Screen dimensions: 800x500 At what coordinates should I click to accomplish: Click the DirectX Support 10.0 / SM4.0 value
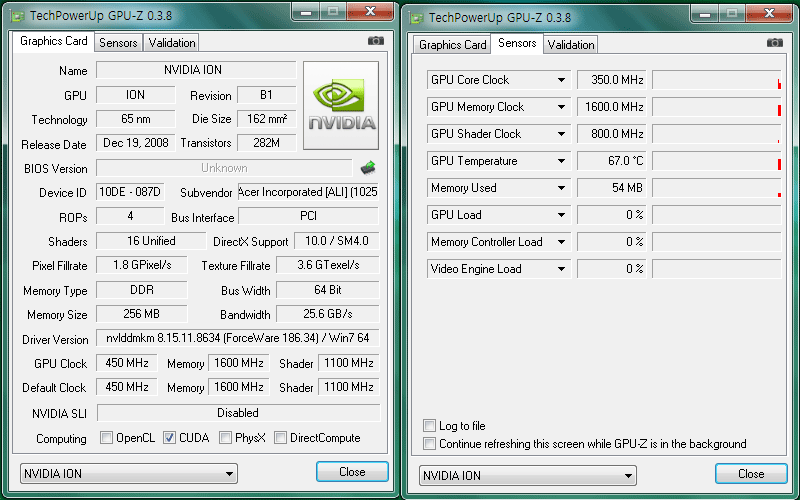337,241
